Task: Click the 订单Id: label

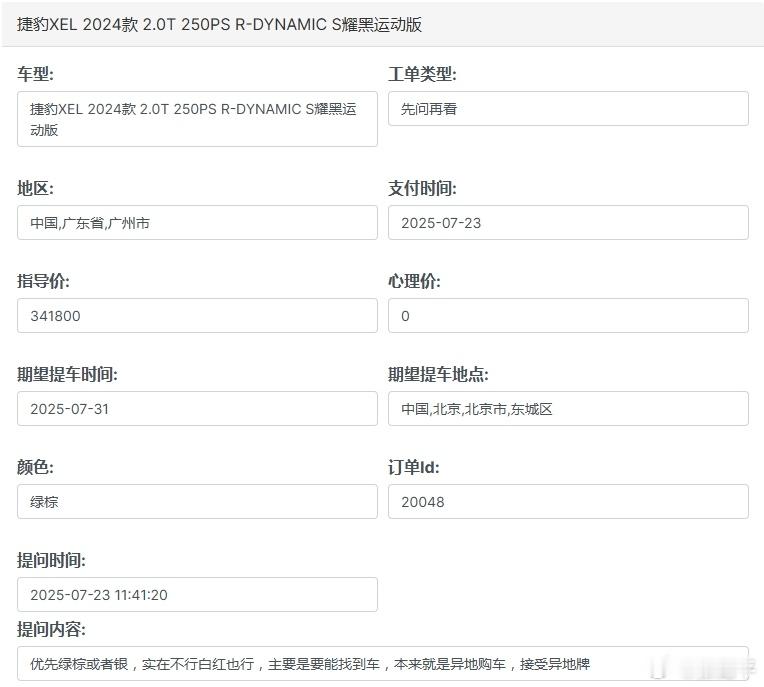Action: coord(414,467)
